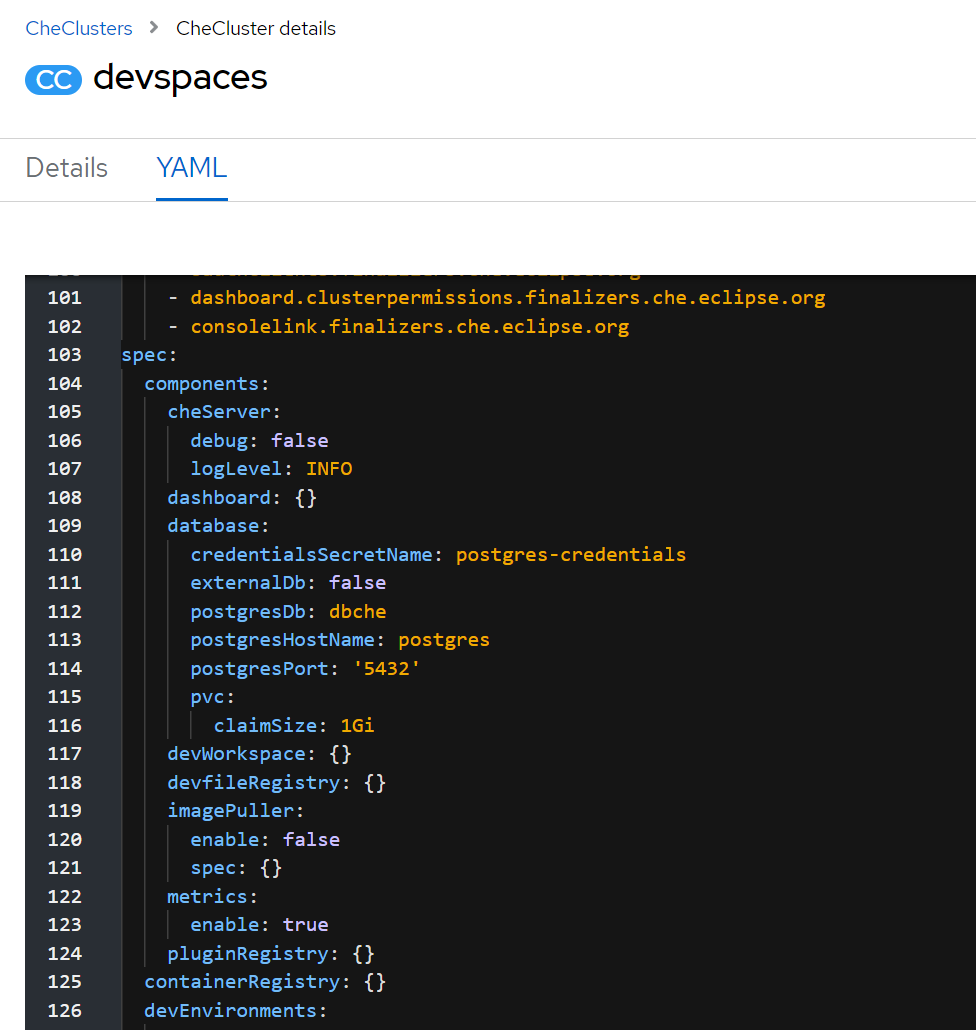Screen dimensions: 976x1030
Task: Click the claimSize 1Gi value
Action: pyautogui.click(x=357, y=725)
